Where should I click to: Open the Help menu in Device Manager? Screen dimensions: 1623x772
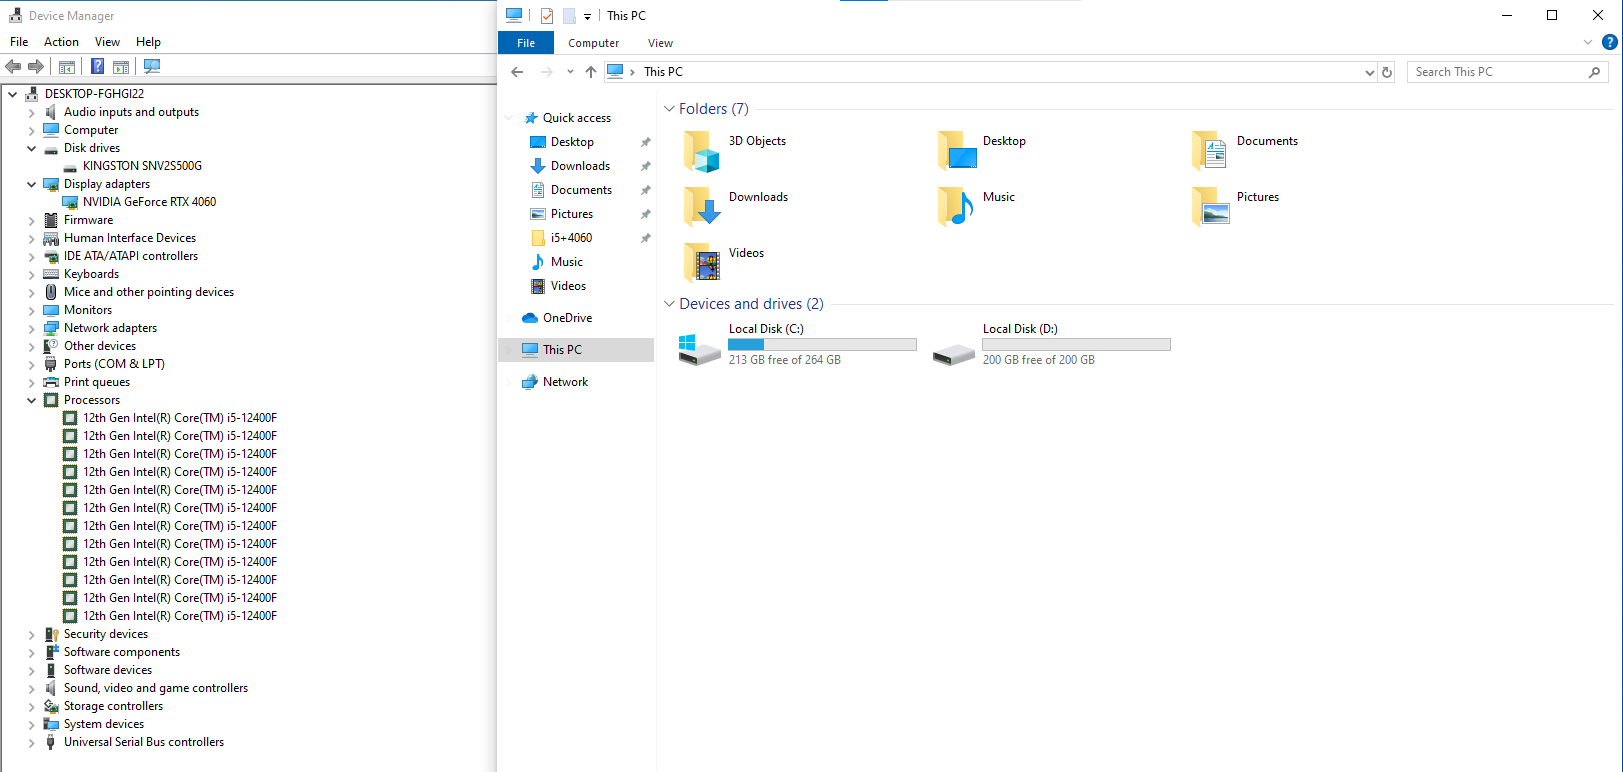click(148, 42)
